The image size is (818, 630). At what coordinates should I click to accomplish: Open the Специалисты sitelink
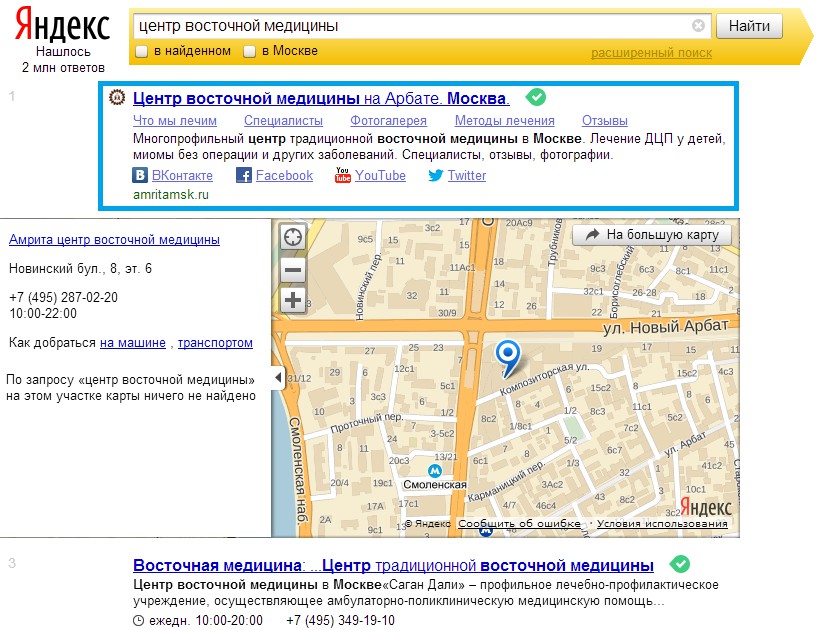coord(283,120)
